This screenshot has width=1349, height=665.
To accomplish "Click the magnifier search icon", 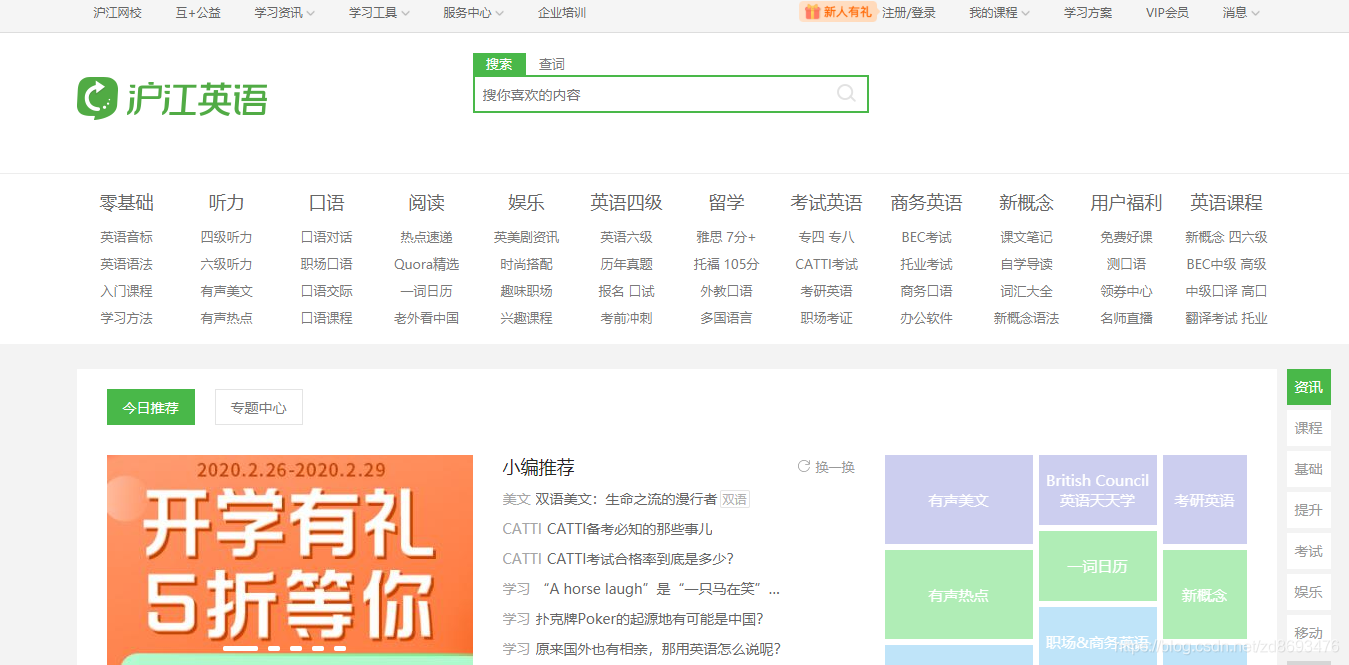I will click(846, 94).
